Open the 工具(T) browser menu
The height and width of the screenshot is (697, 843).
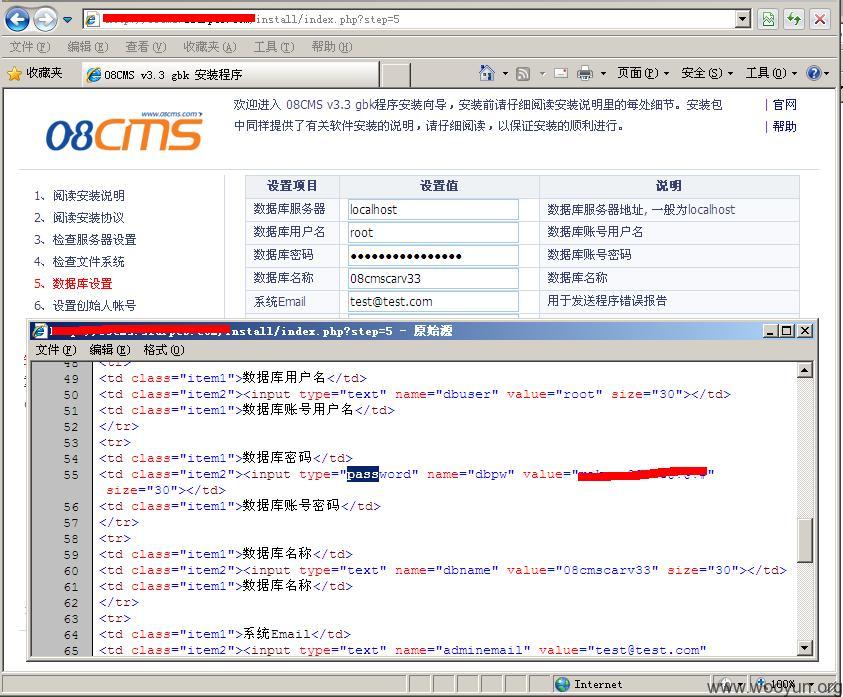[274, 47]
